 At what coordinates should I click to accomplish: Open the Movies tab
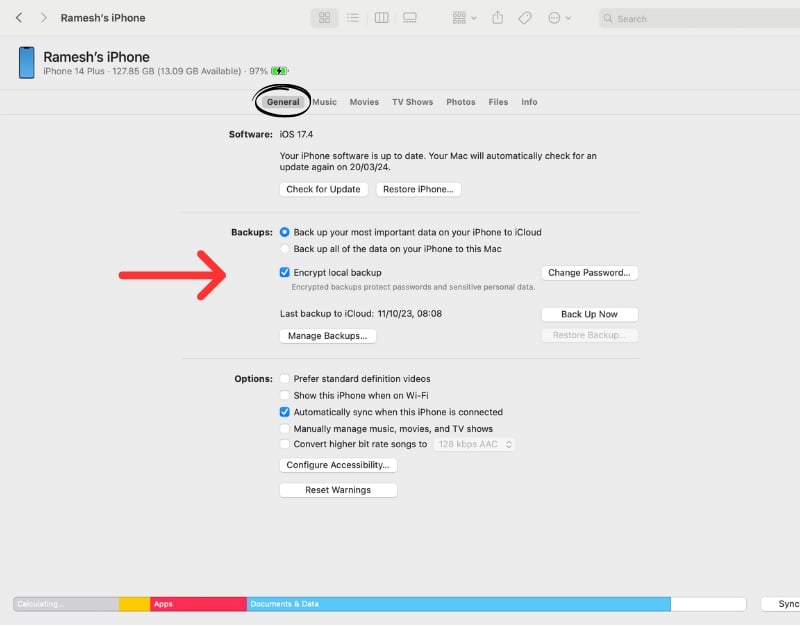click(364, 102)
